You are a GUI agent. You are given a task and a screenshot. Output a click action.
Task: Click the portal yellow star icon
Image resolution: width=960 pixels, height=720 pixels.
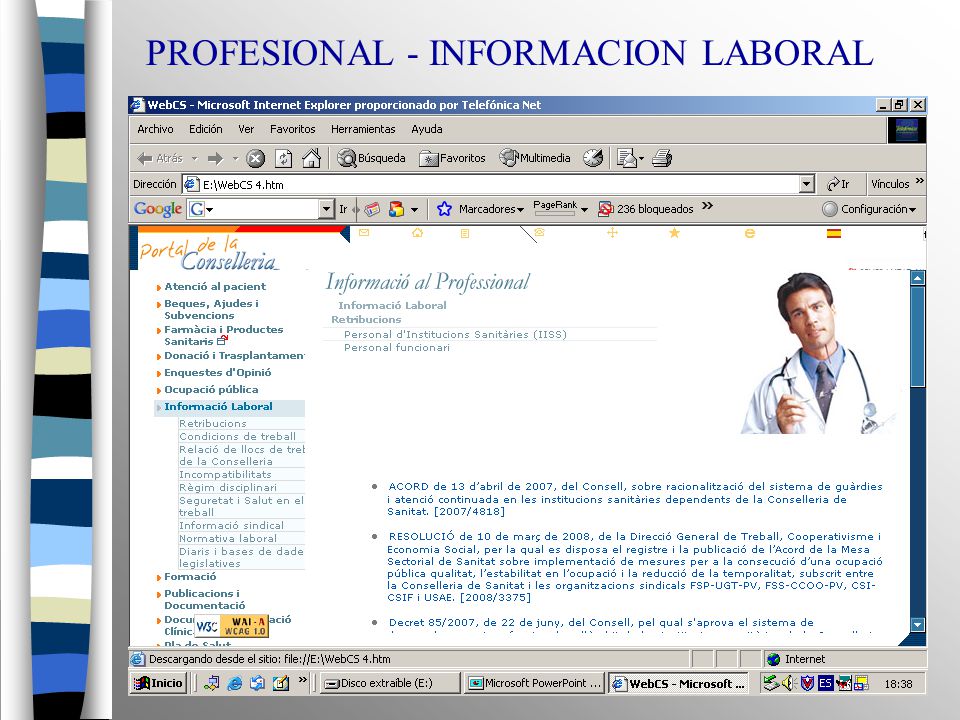674,233
